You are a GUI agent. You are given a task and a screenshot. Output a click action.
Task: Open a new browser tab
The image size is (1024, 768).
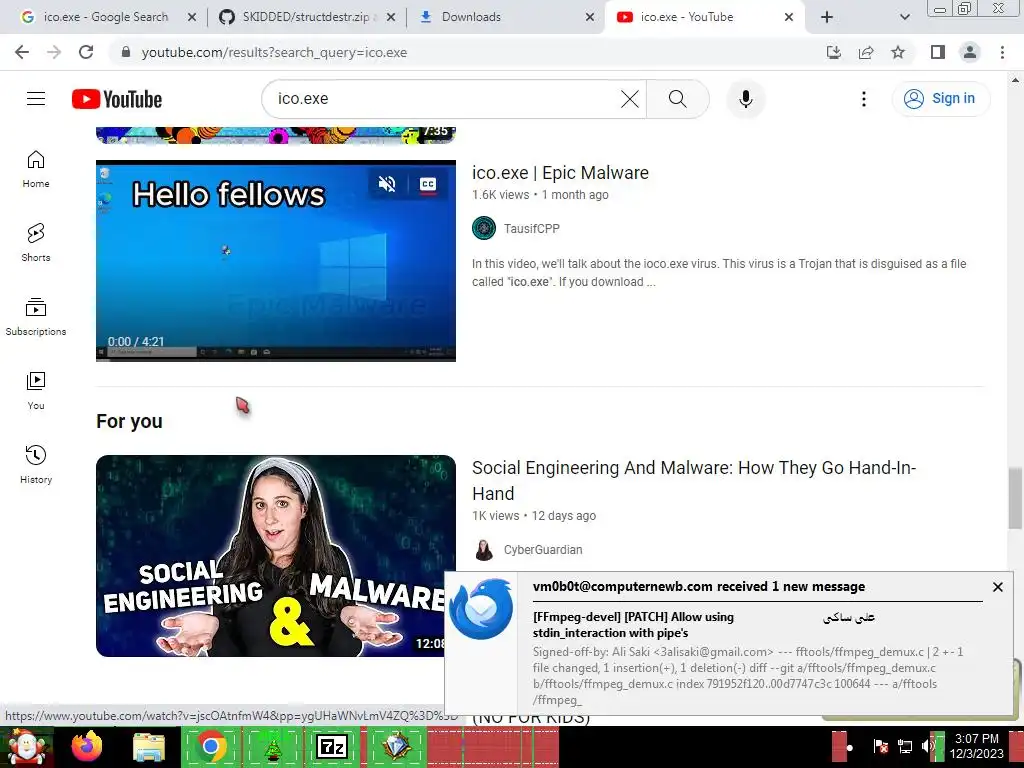[827, 17]
